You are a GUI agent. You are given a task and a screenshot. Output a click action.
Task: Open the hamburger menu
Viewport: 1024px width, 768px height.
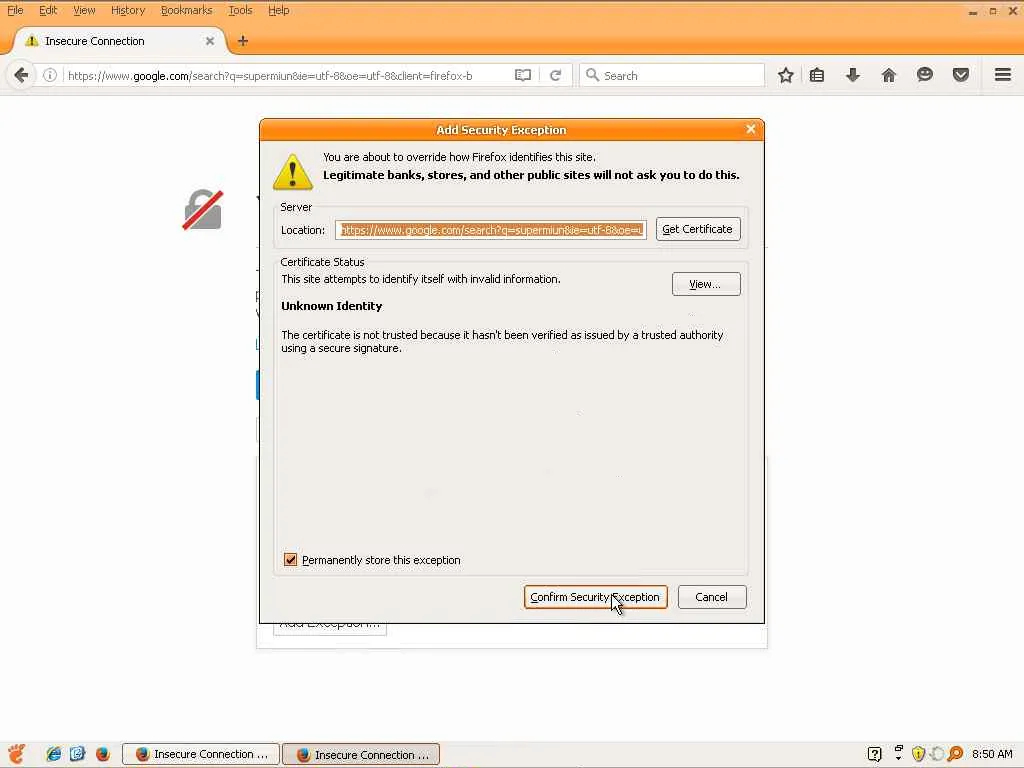[x=1003, y=75]
